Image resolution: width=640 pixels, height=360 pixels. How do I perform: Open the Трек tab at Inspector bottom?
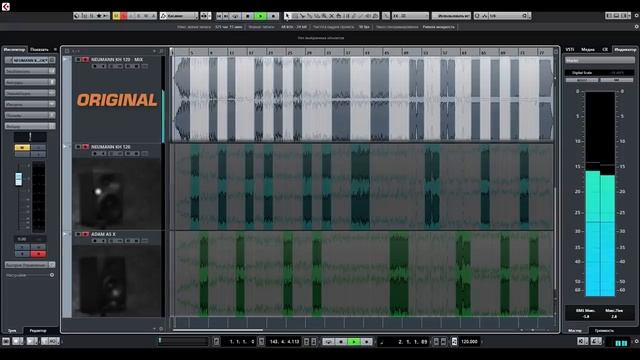[12, 331]
